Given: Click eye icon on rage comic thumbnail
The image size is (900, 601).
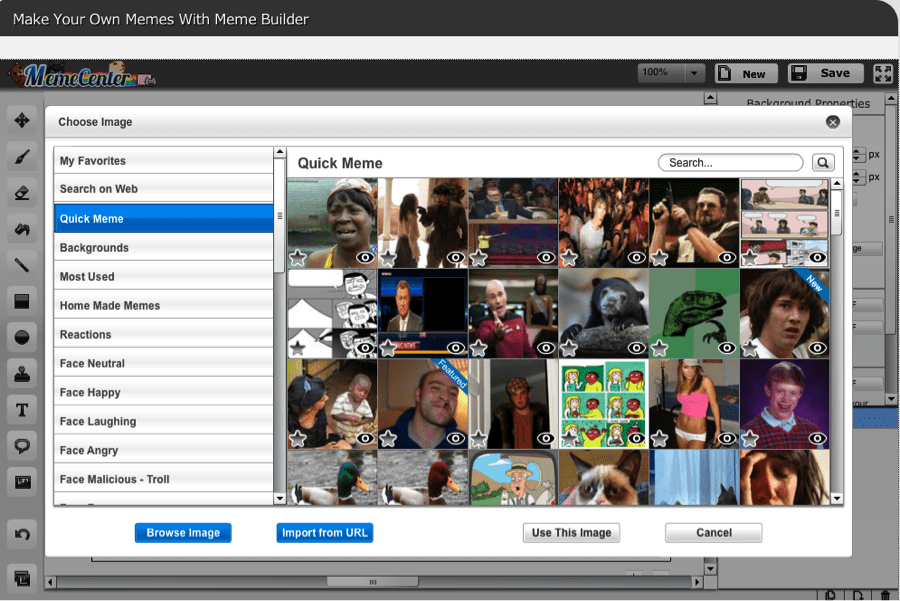Looking at the screenshot, I should pyautogui.click(x=365, y=348).
